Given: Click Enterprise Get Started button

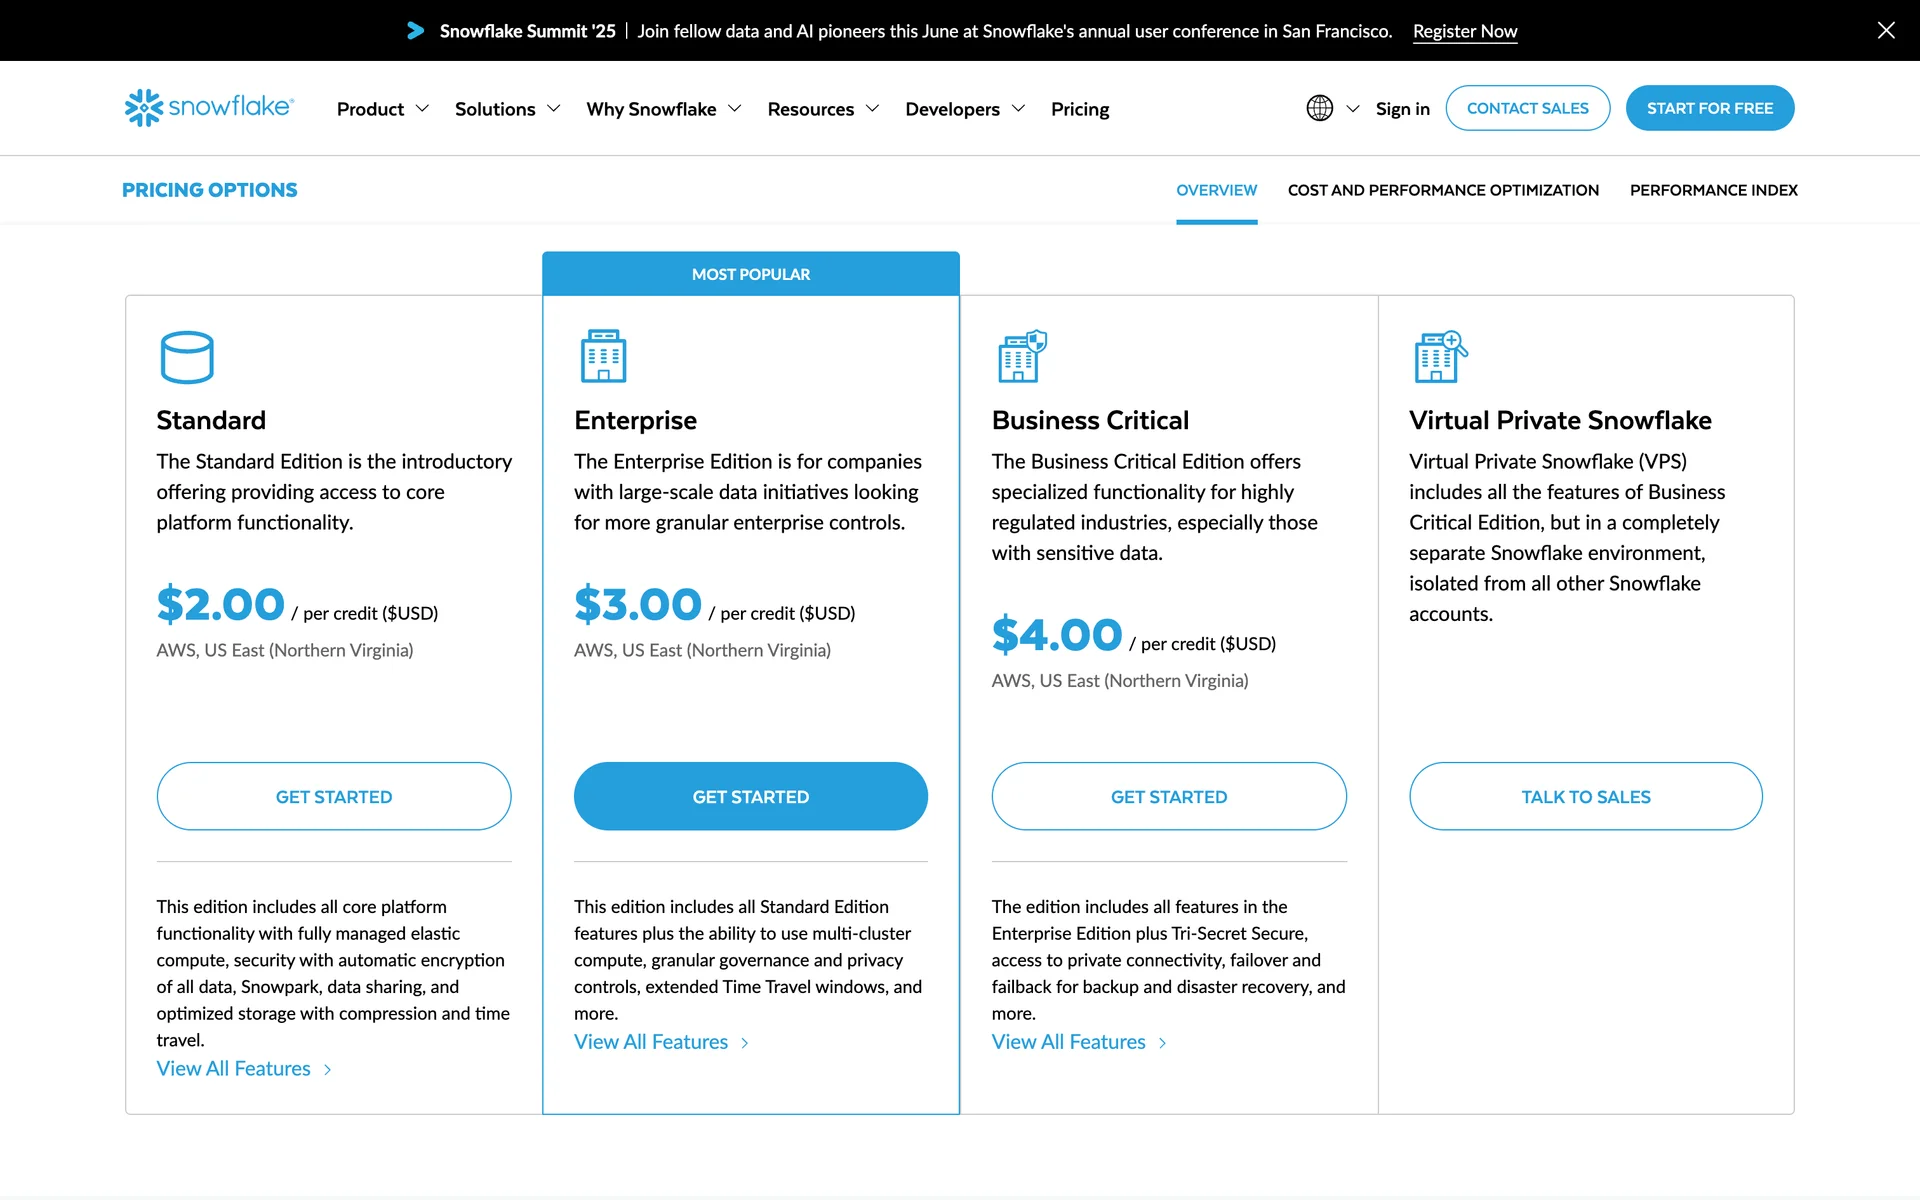Looking at the screenshot, I should tap(750, 796).
